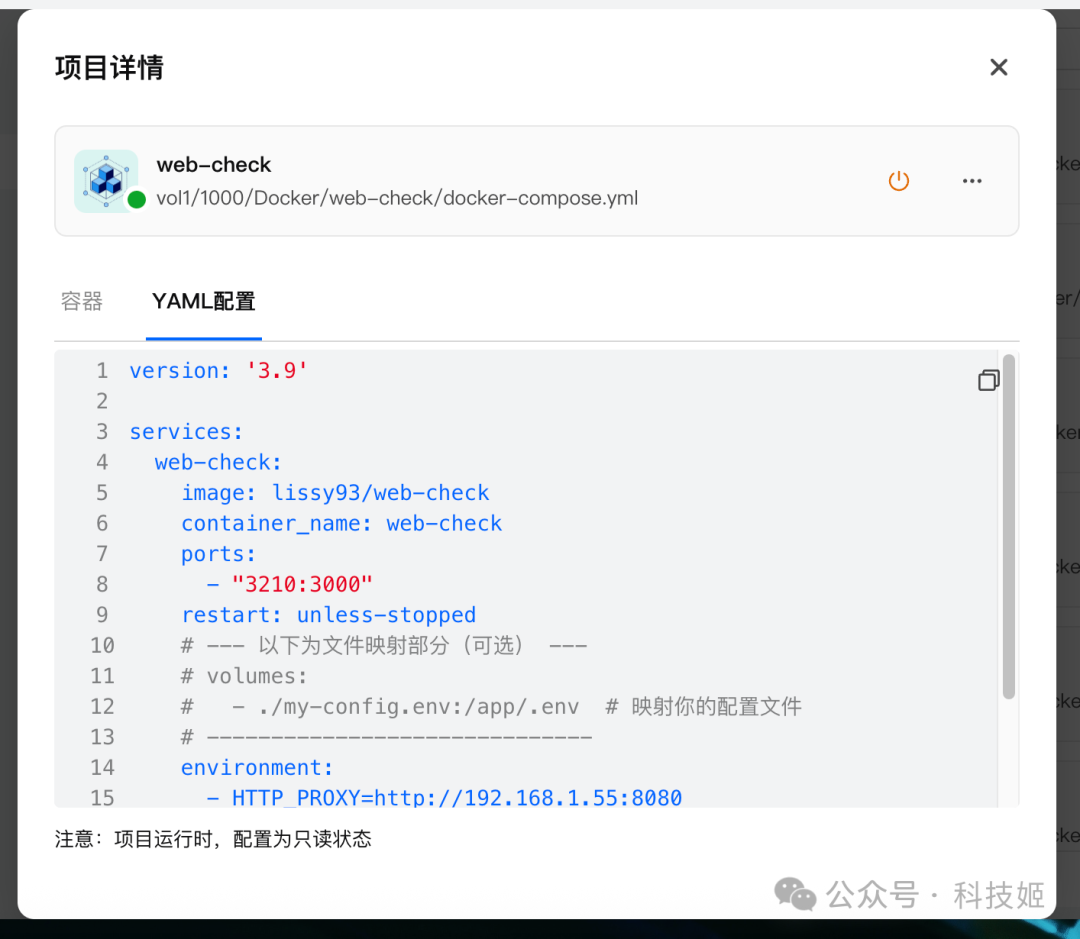Click line number 10 in the gutter
This screenshot has width=1080, height=939.
pos(102,645)
